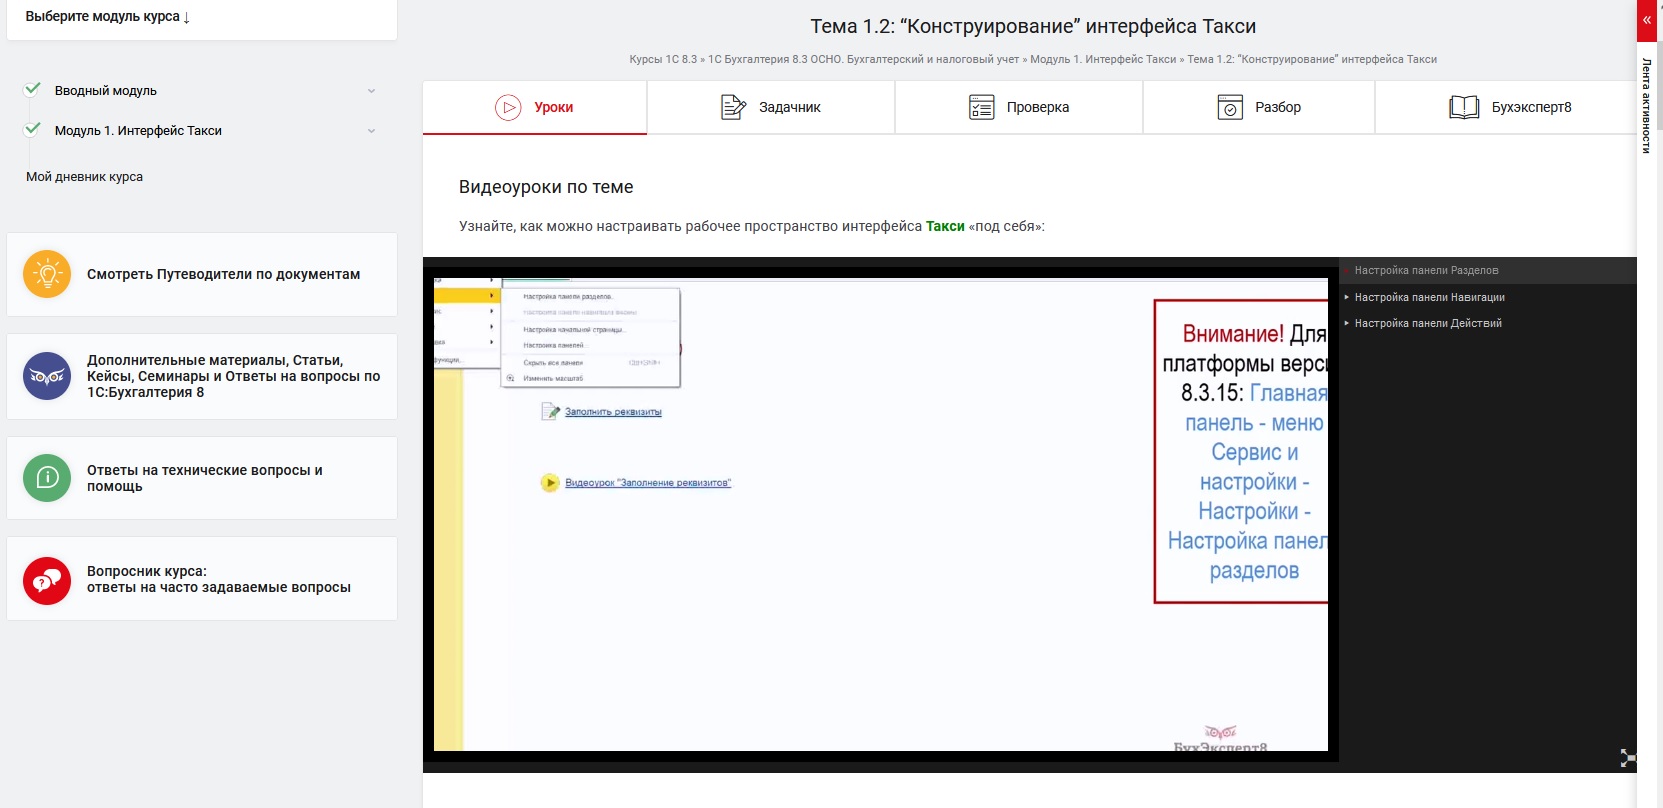Click the owl icon for additional materials

47,376
